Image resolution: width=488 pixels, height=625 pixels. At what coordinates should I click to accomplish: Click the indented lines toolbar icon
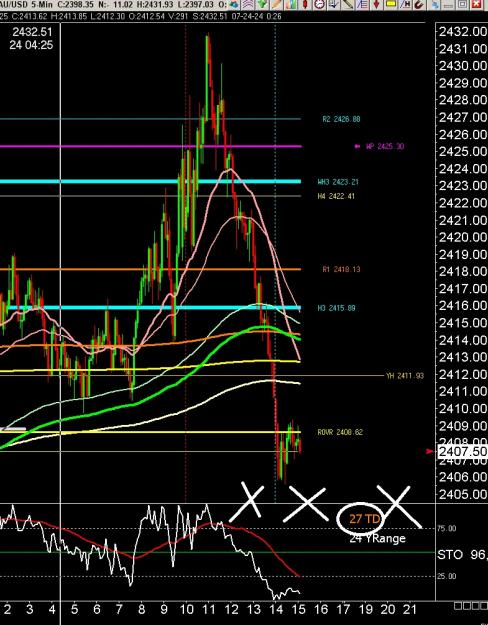(362, 4)
